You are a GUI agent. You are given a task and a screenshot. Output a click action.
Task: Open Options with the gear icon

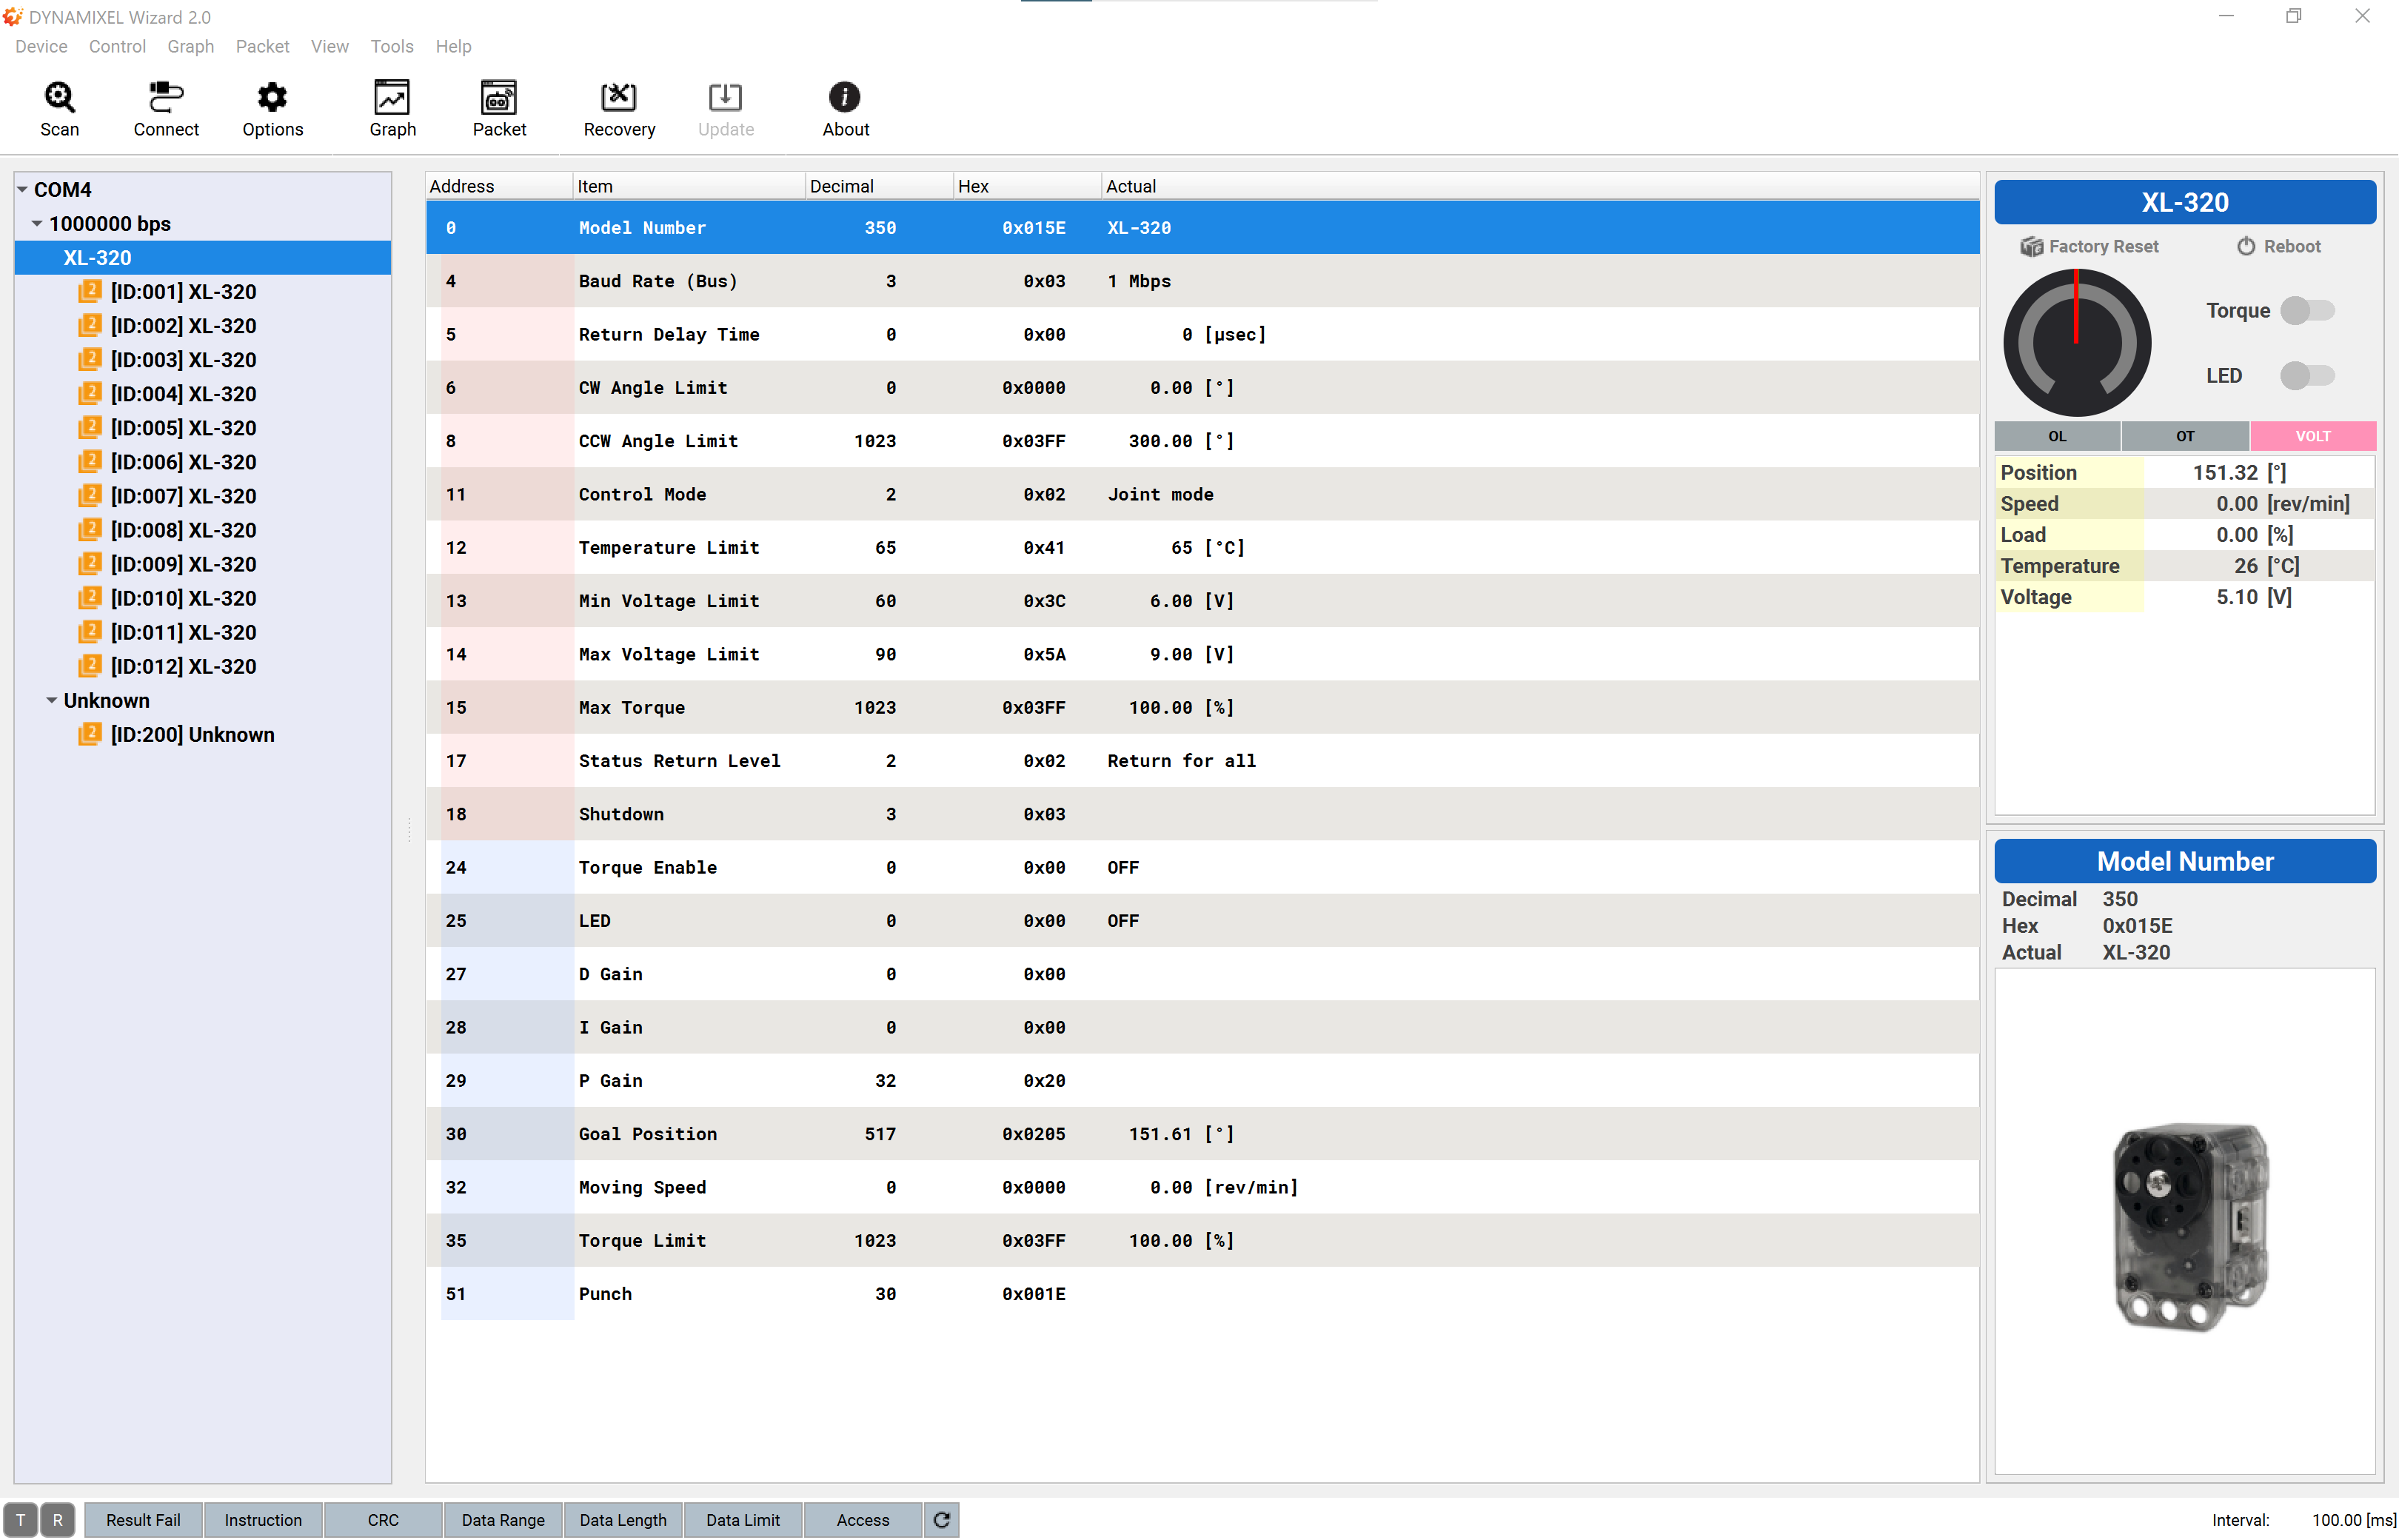point(272,108)
